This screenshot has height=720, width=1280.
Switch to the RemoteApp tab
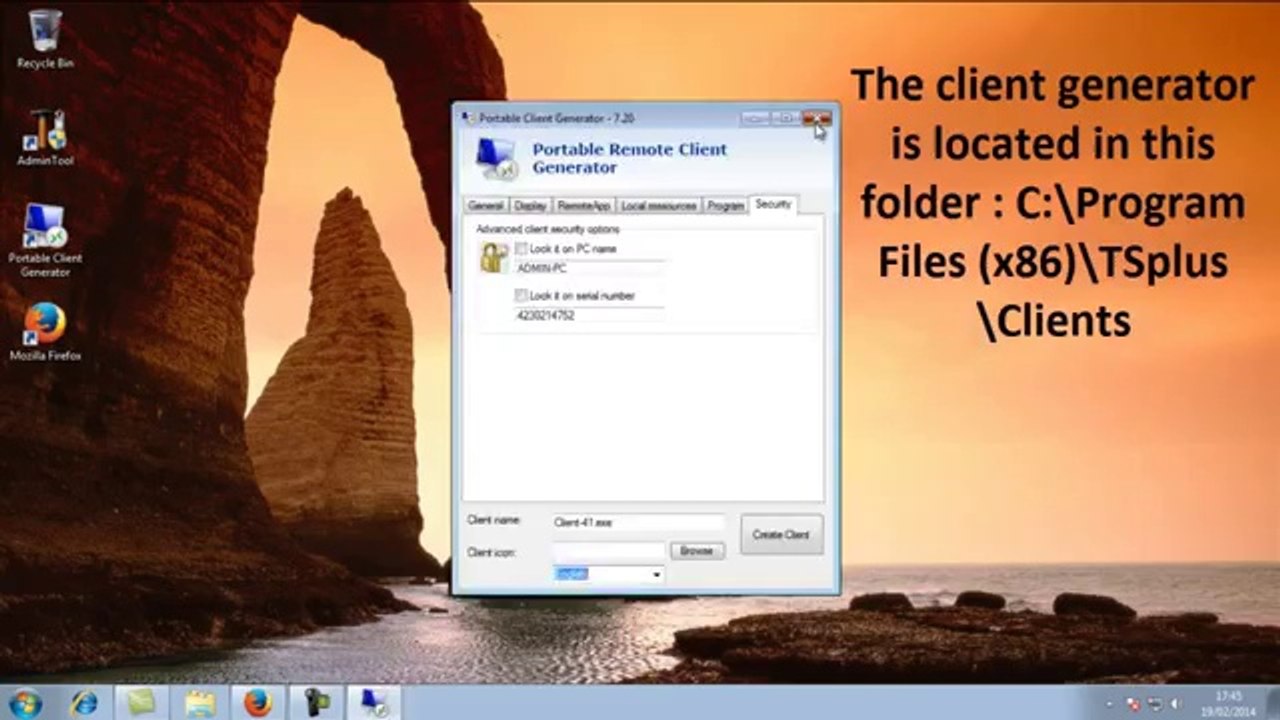pyautogui.click(x=584, y=205)
